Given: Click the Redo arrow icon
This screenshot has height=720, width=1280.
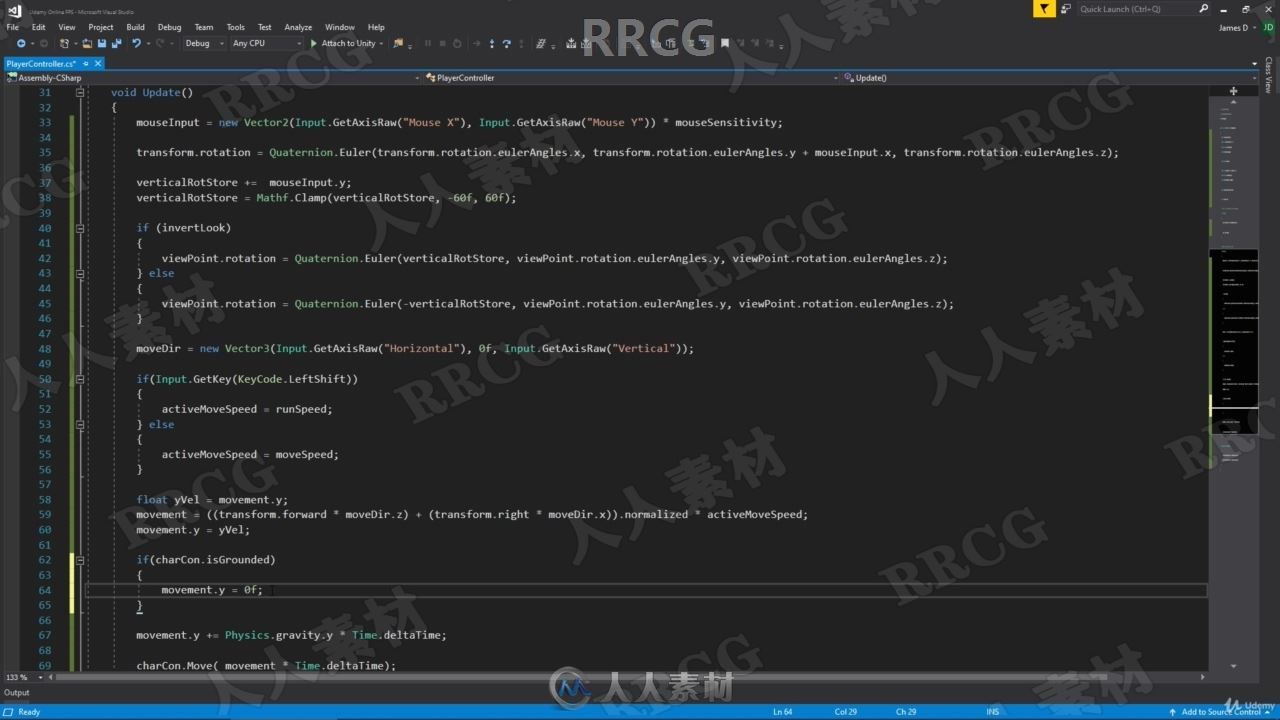Looking at the screenshot, I should click(x=160, y=43).
